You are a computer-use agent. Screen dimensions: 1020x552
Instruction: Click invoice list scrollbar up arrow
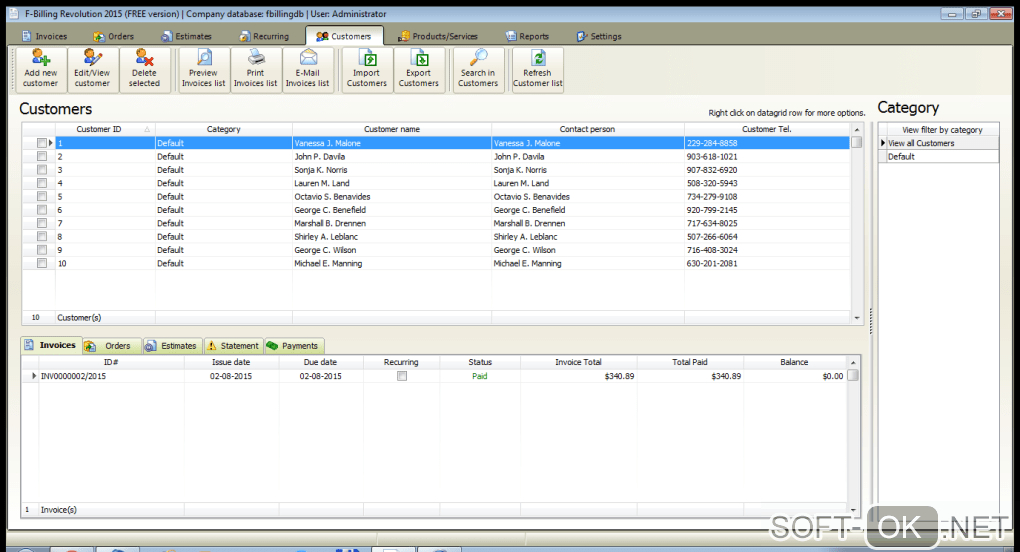click(853, 362)
